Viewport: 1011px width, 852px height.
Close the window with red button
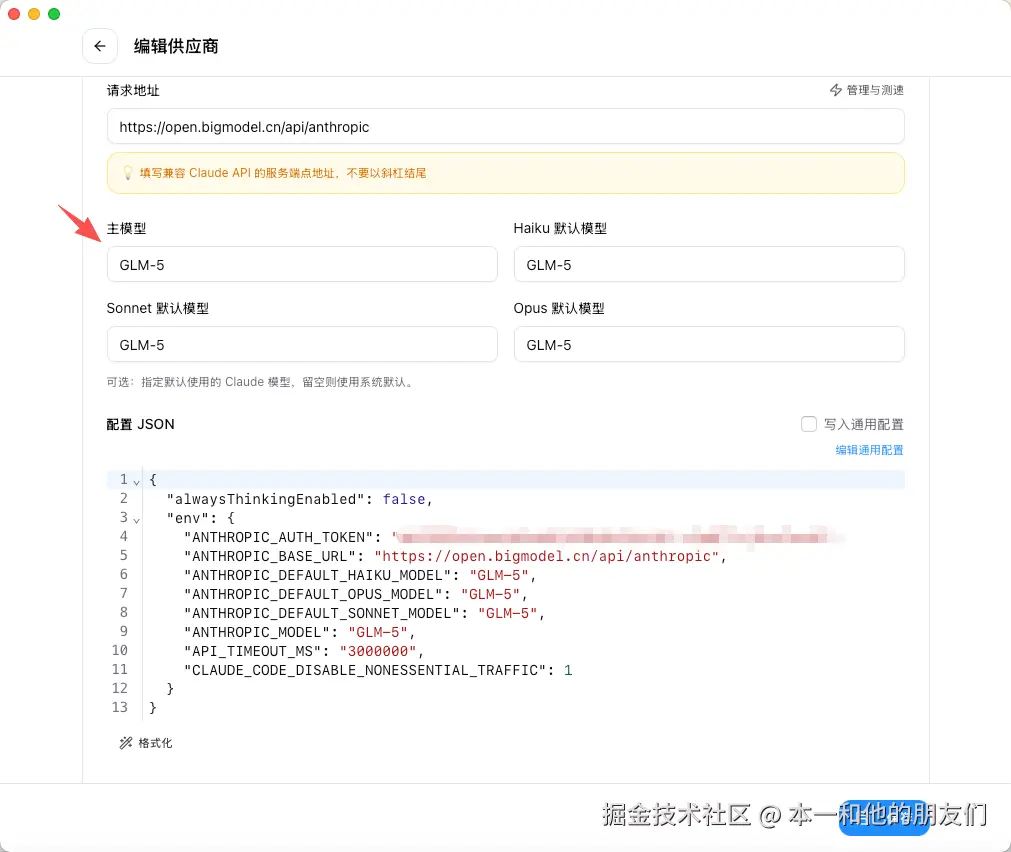click(14, 14)
